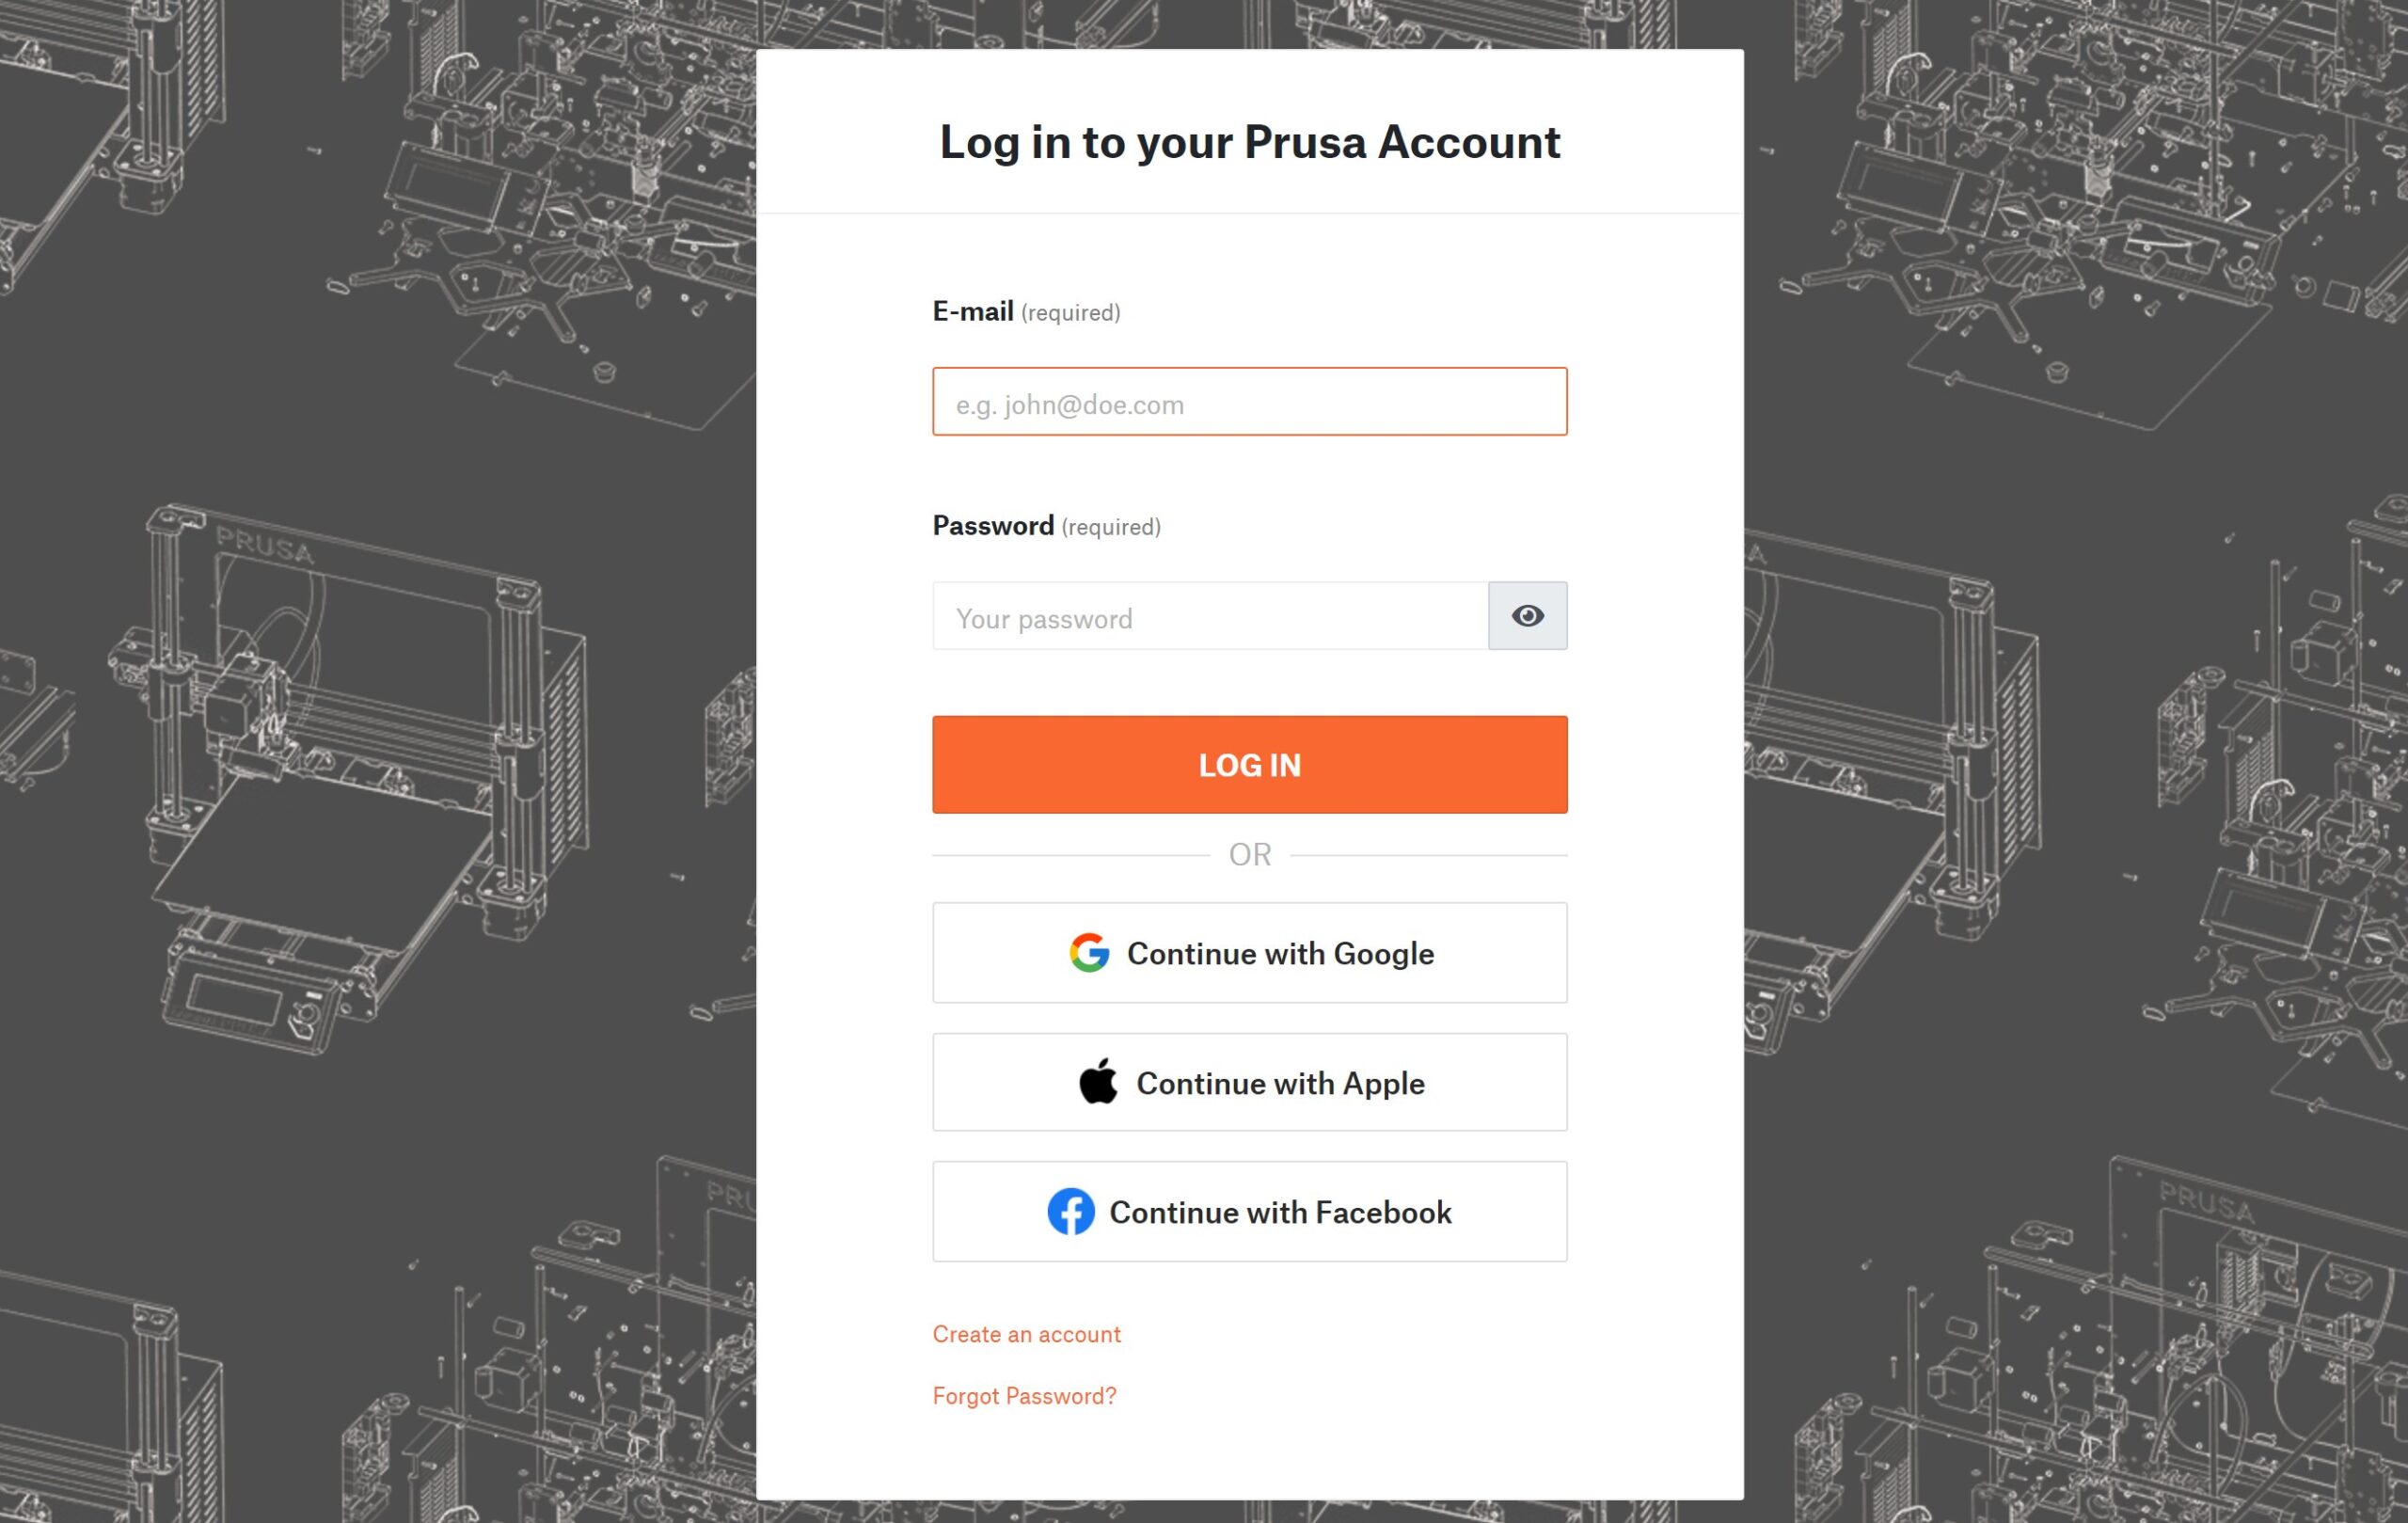The image size is (2408, 1523).
Task: Click the Password field label
Action: 993,526
